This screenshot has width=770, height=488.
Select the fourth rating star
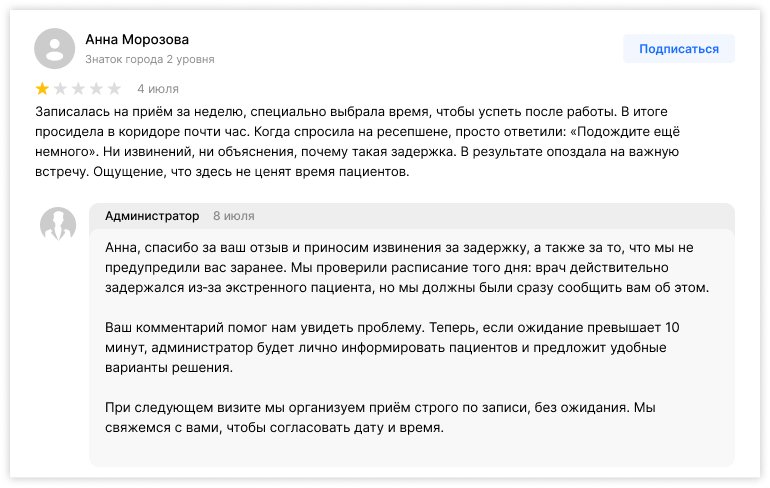(x=96, y=88)
